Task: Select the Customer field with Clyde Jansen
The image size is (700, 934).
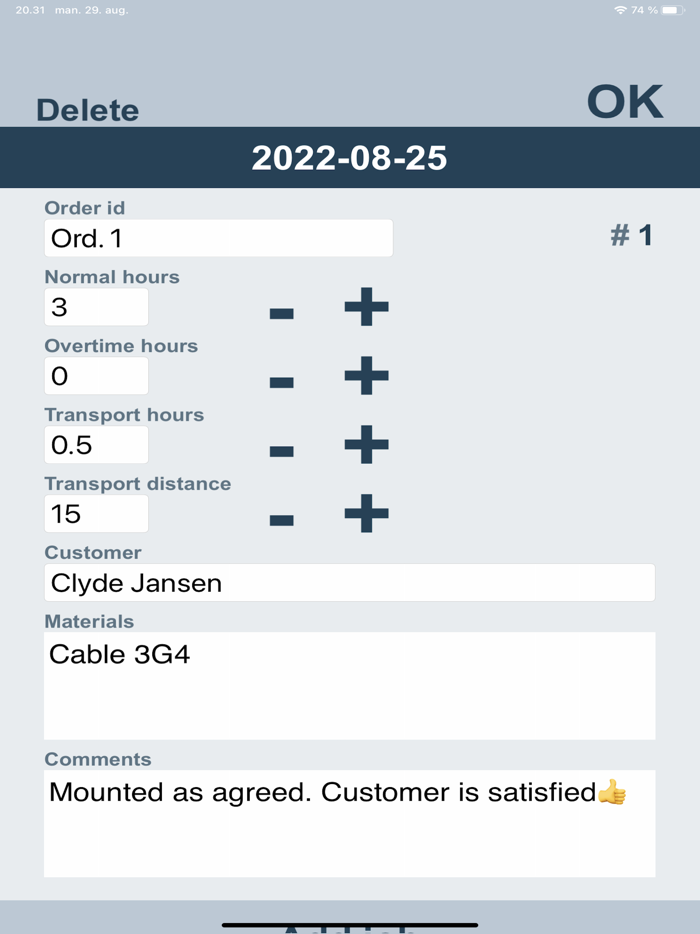Action: tap(349, 582)
